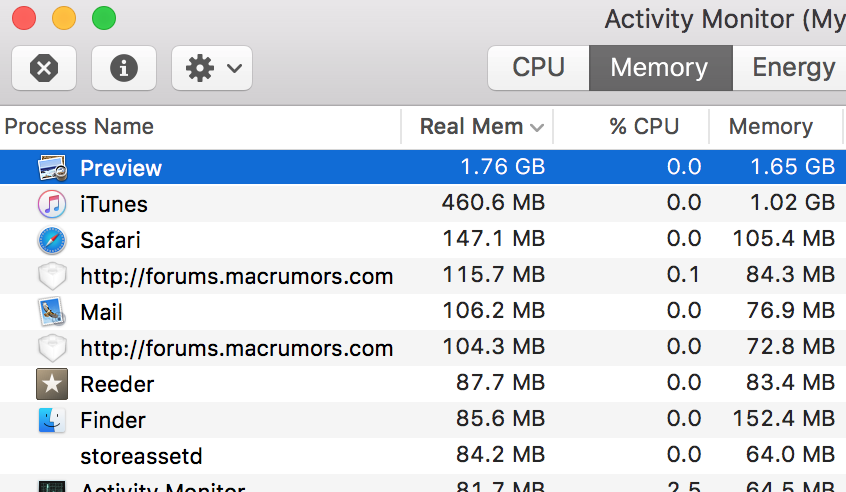
Task: Click Finder's 85.6 MB real memory value
Action: [x=500, y=419]
